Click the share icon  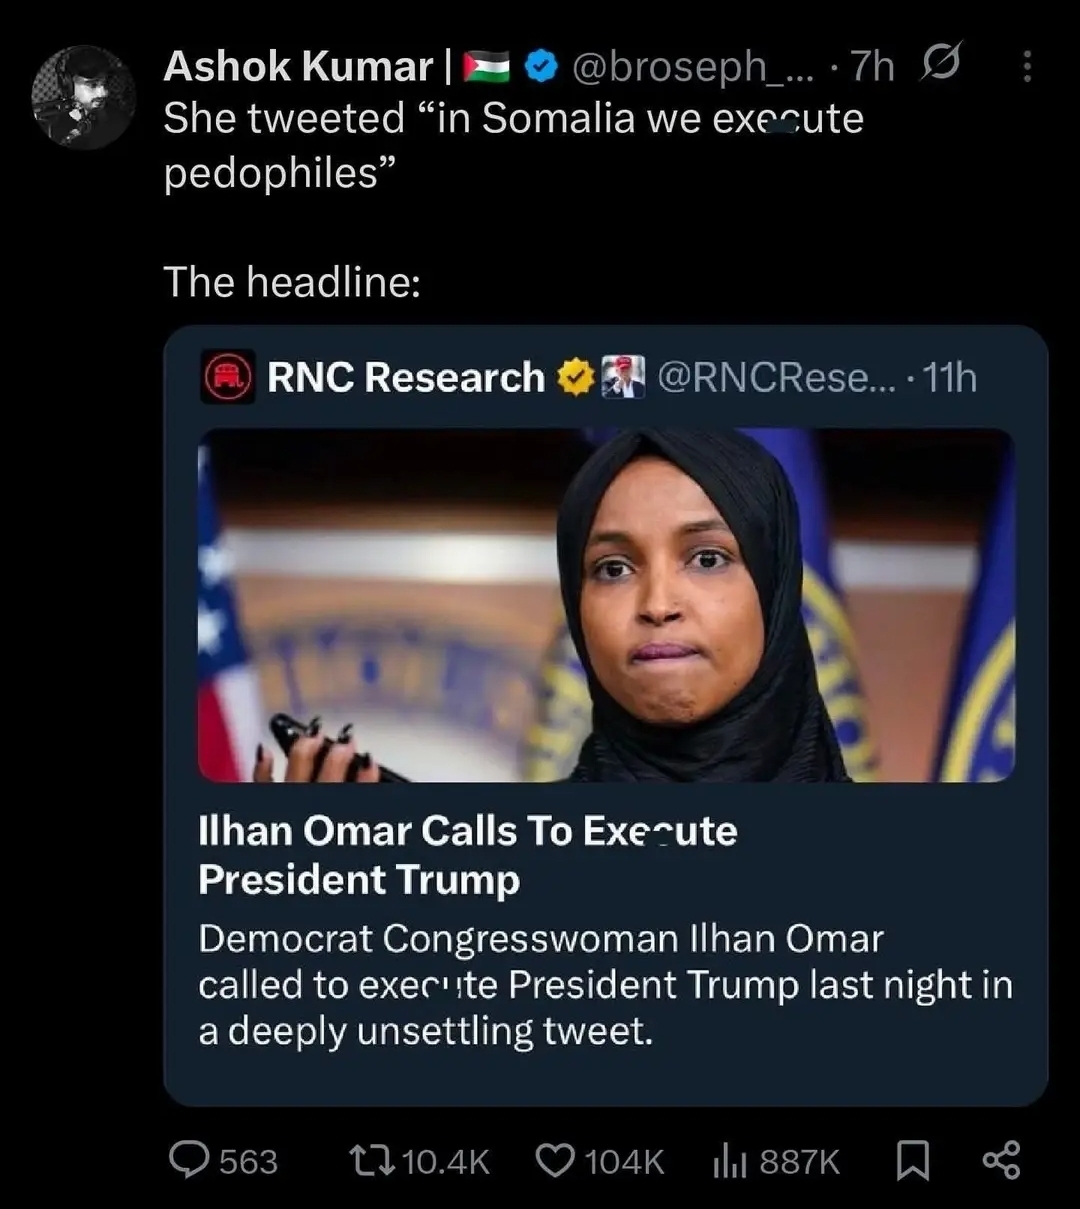[x=1001, y=1160]
